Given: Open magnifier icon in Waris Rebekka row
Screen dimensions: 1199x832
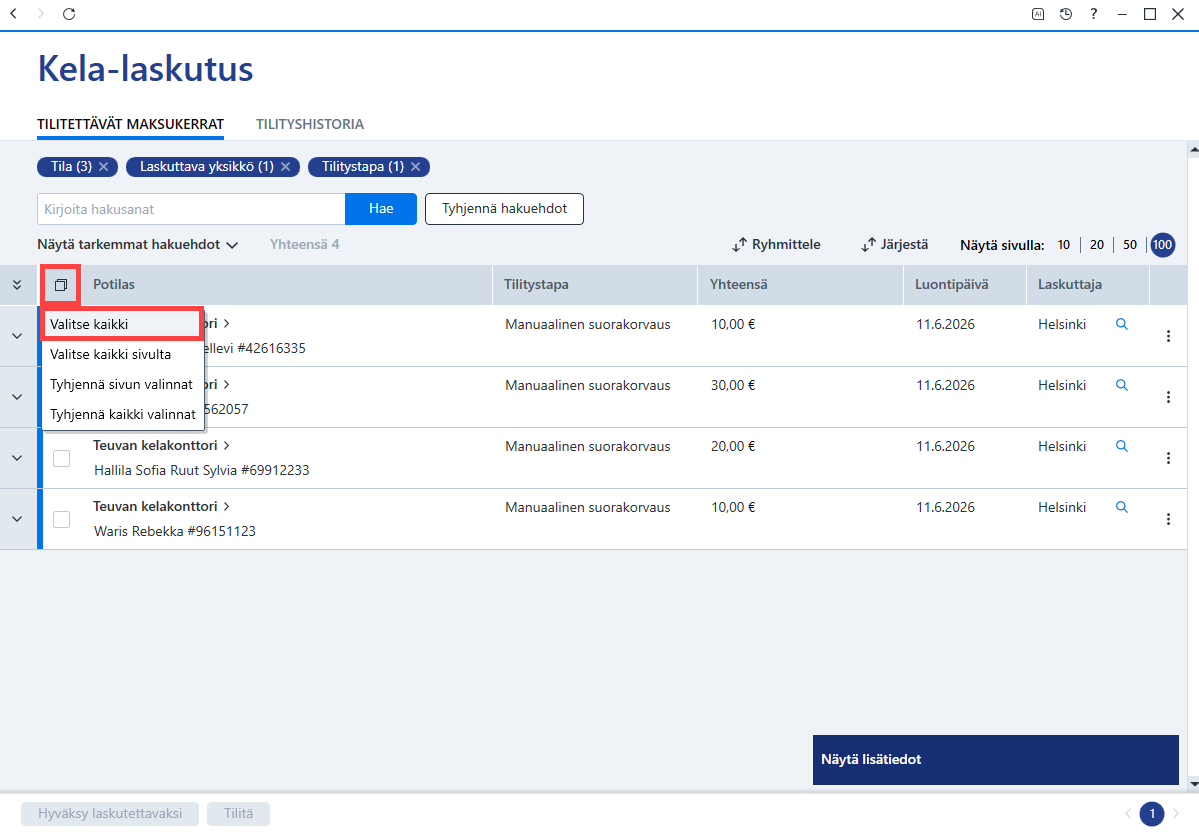Looking at the screenshot, I should (1122, 507).
